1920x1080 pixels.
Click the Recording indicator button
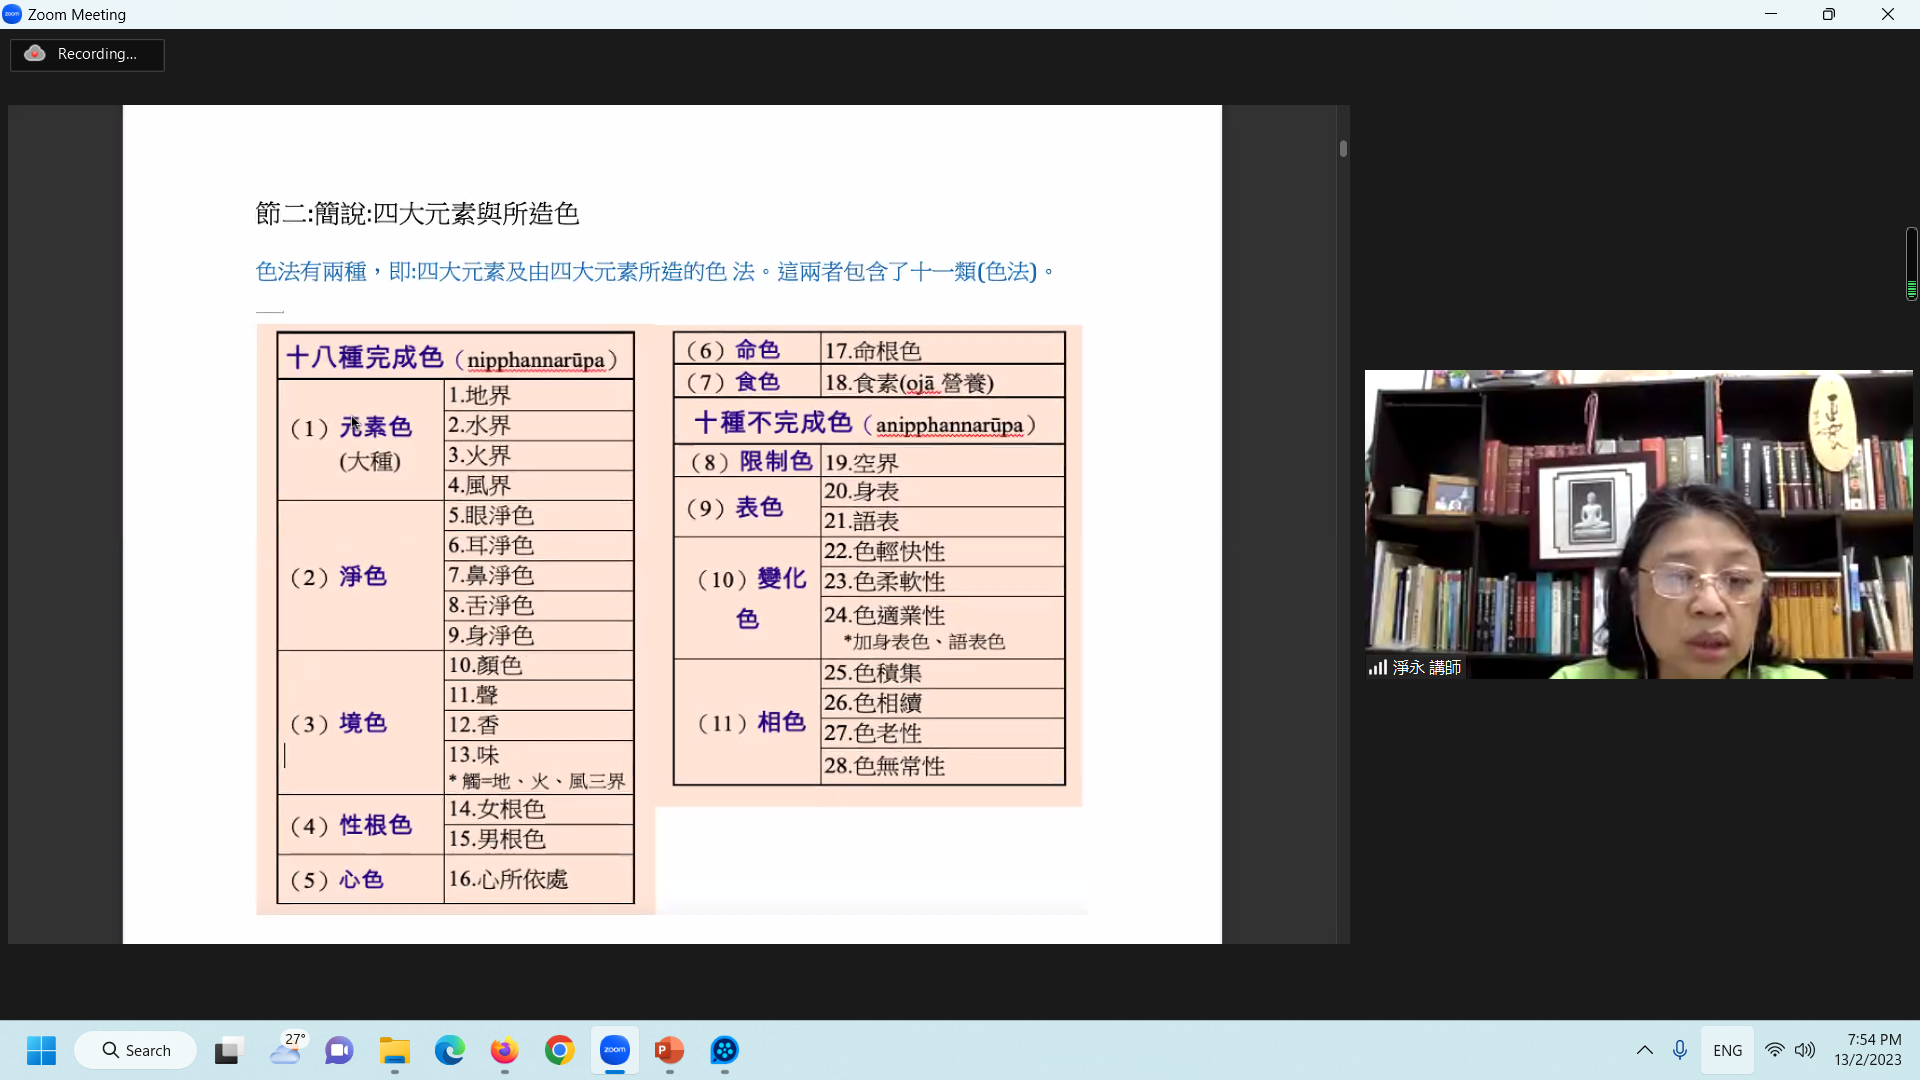[x=87, y=54]
